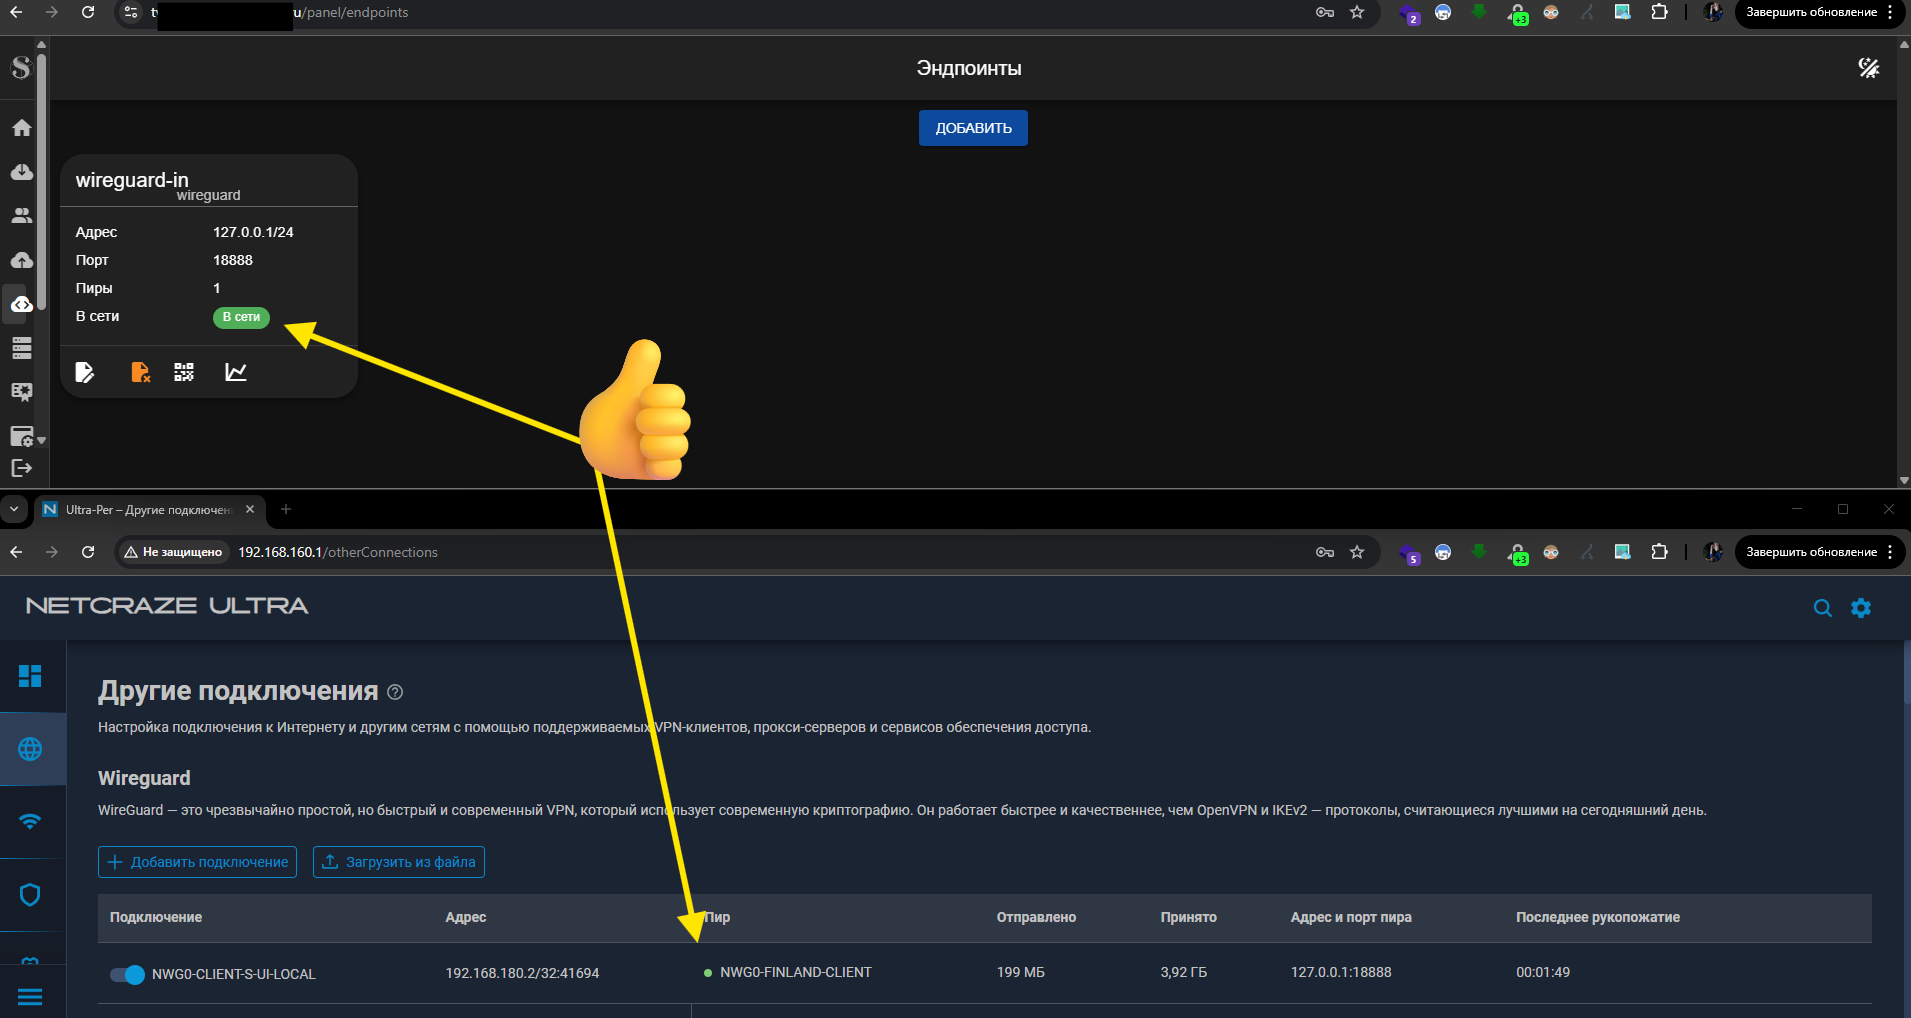Open Wi-Fi section in router sidebar
Screen dimensions: 1911x1018
[30, 821]
